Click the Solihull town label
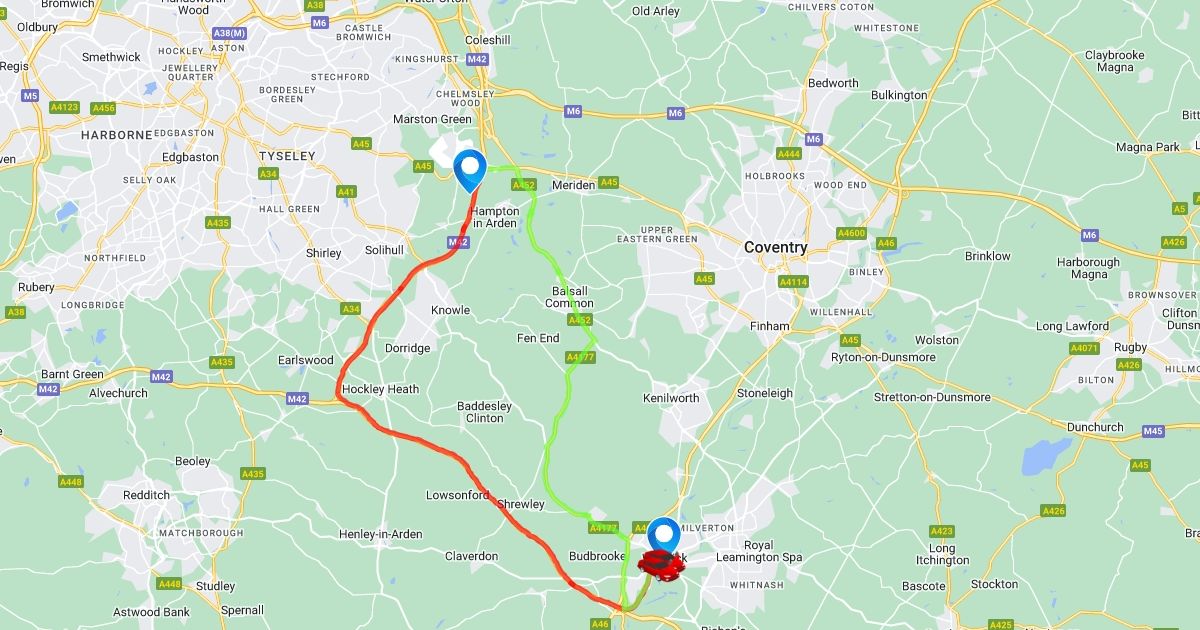Viewport: 1200px width, 630px height. [x=383, y=250]
